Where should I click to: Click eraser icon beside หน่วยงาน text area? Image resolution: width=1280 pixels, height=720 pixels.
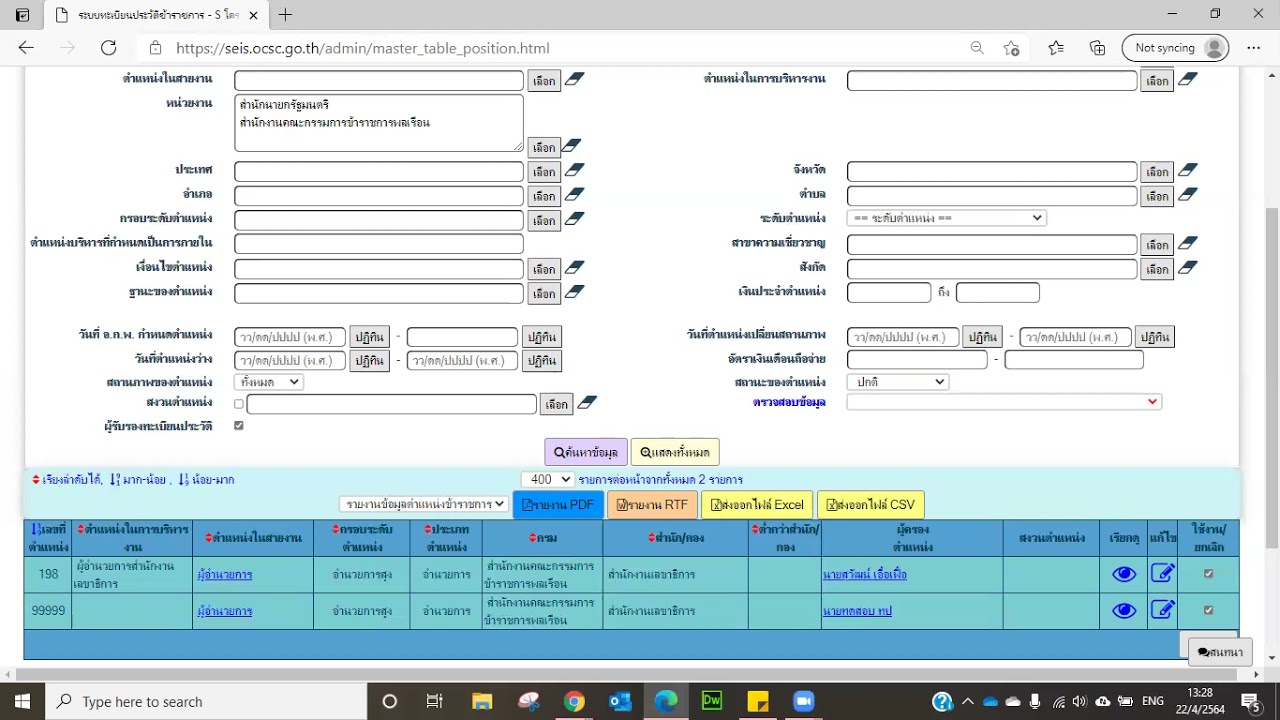coord(571,146)
